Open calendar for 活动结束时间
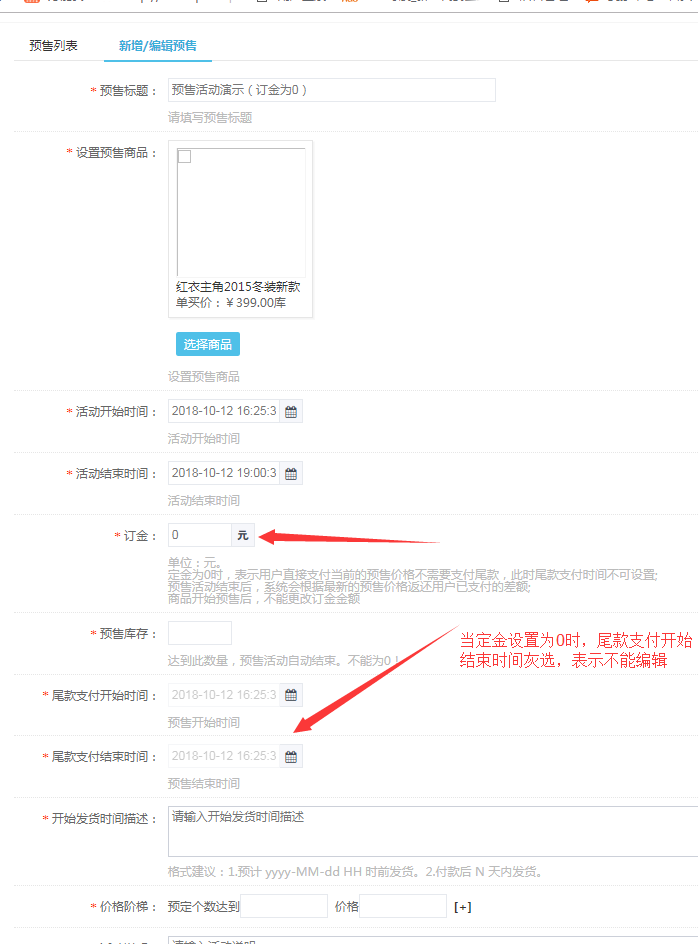Screen dimensions: 698x944 [x=291, y=473]
